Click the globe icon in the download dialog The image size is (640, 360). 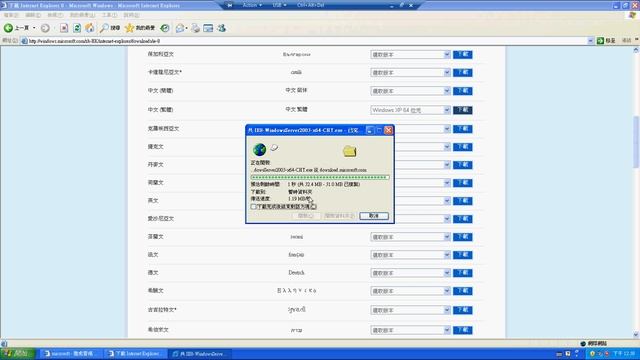[259, 150]
